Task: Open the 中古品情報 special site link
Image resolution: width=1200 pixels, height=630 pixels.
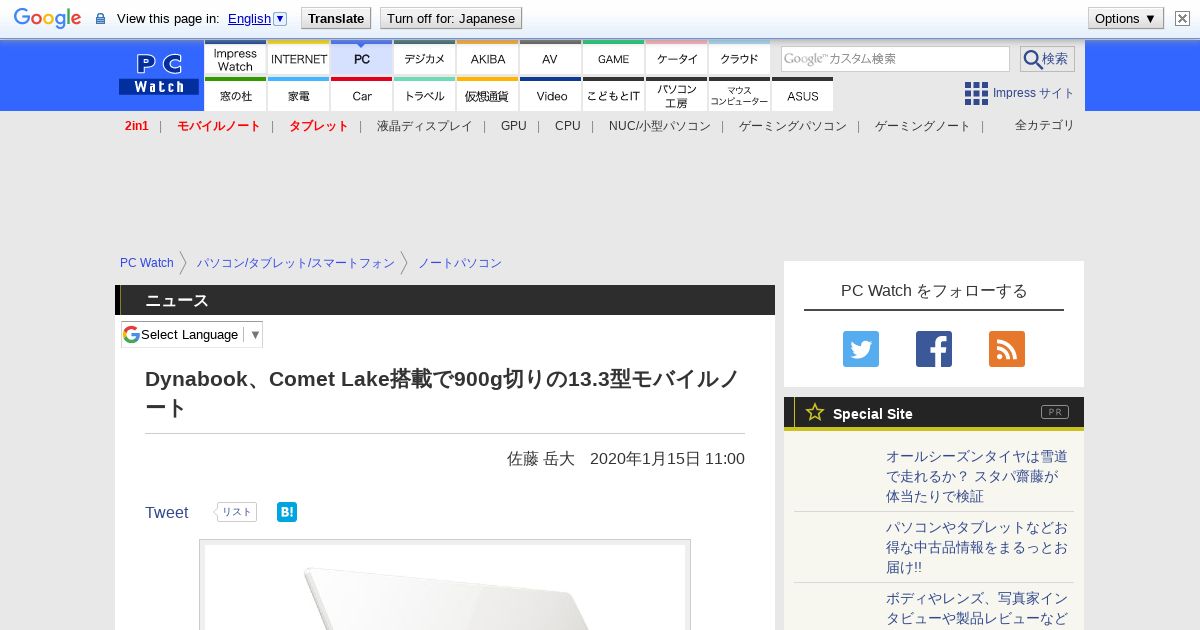Action: (977, 547)
